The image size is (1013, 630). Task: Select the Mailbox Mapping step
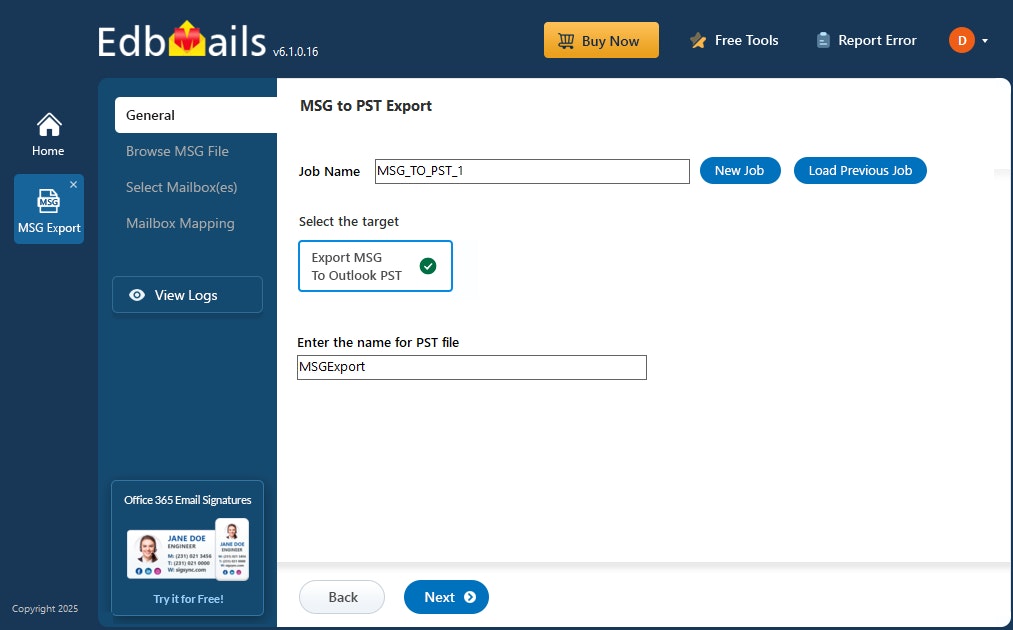(180, 224)
